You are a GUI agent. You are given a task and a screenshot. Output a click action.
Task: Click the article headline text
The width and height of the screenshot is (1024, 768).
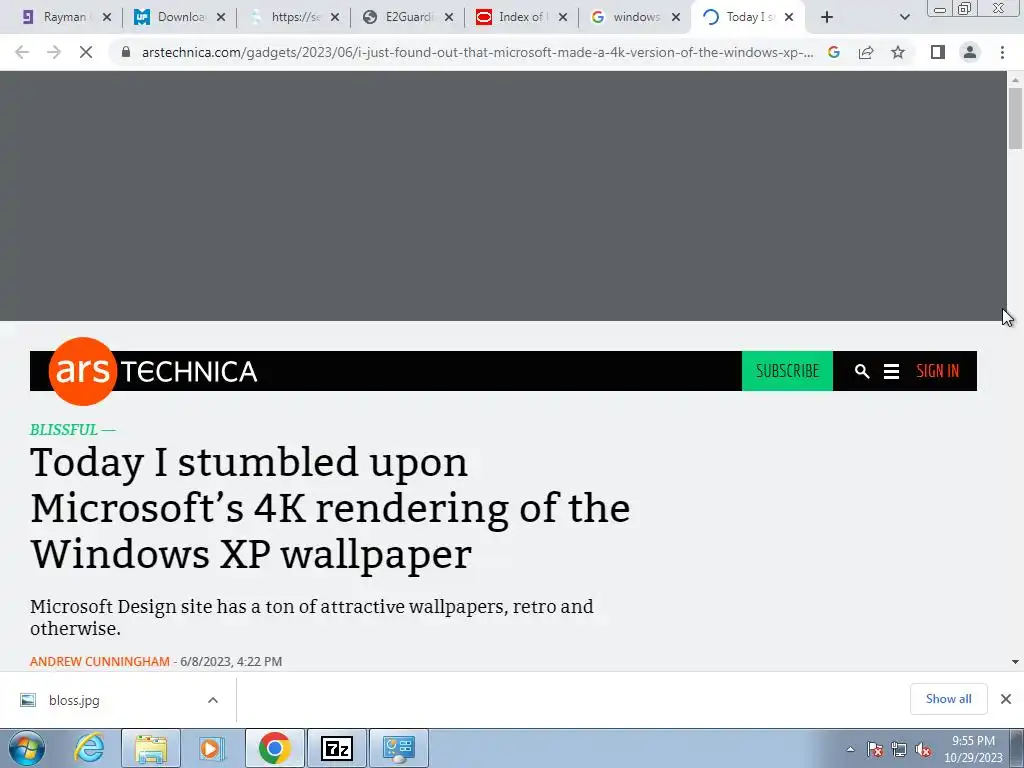[x=330, y=507]
